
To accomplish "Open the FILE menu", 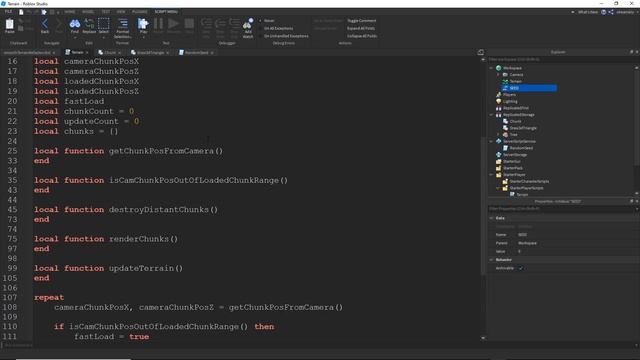I will [x=8, y=12].
